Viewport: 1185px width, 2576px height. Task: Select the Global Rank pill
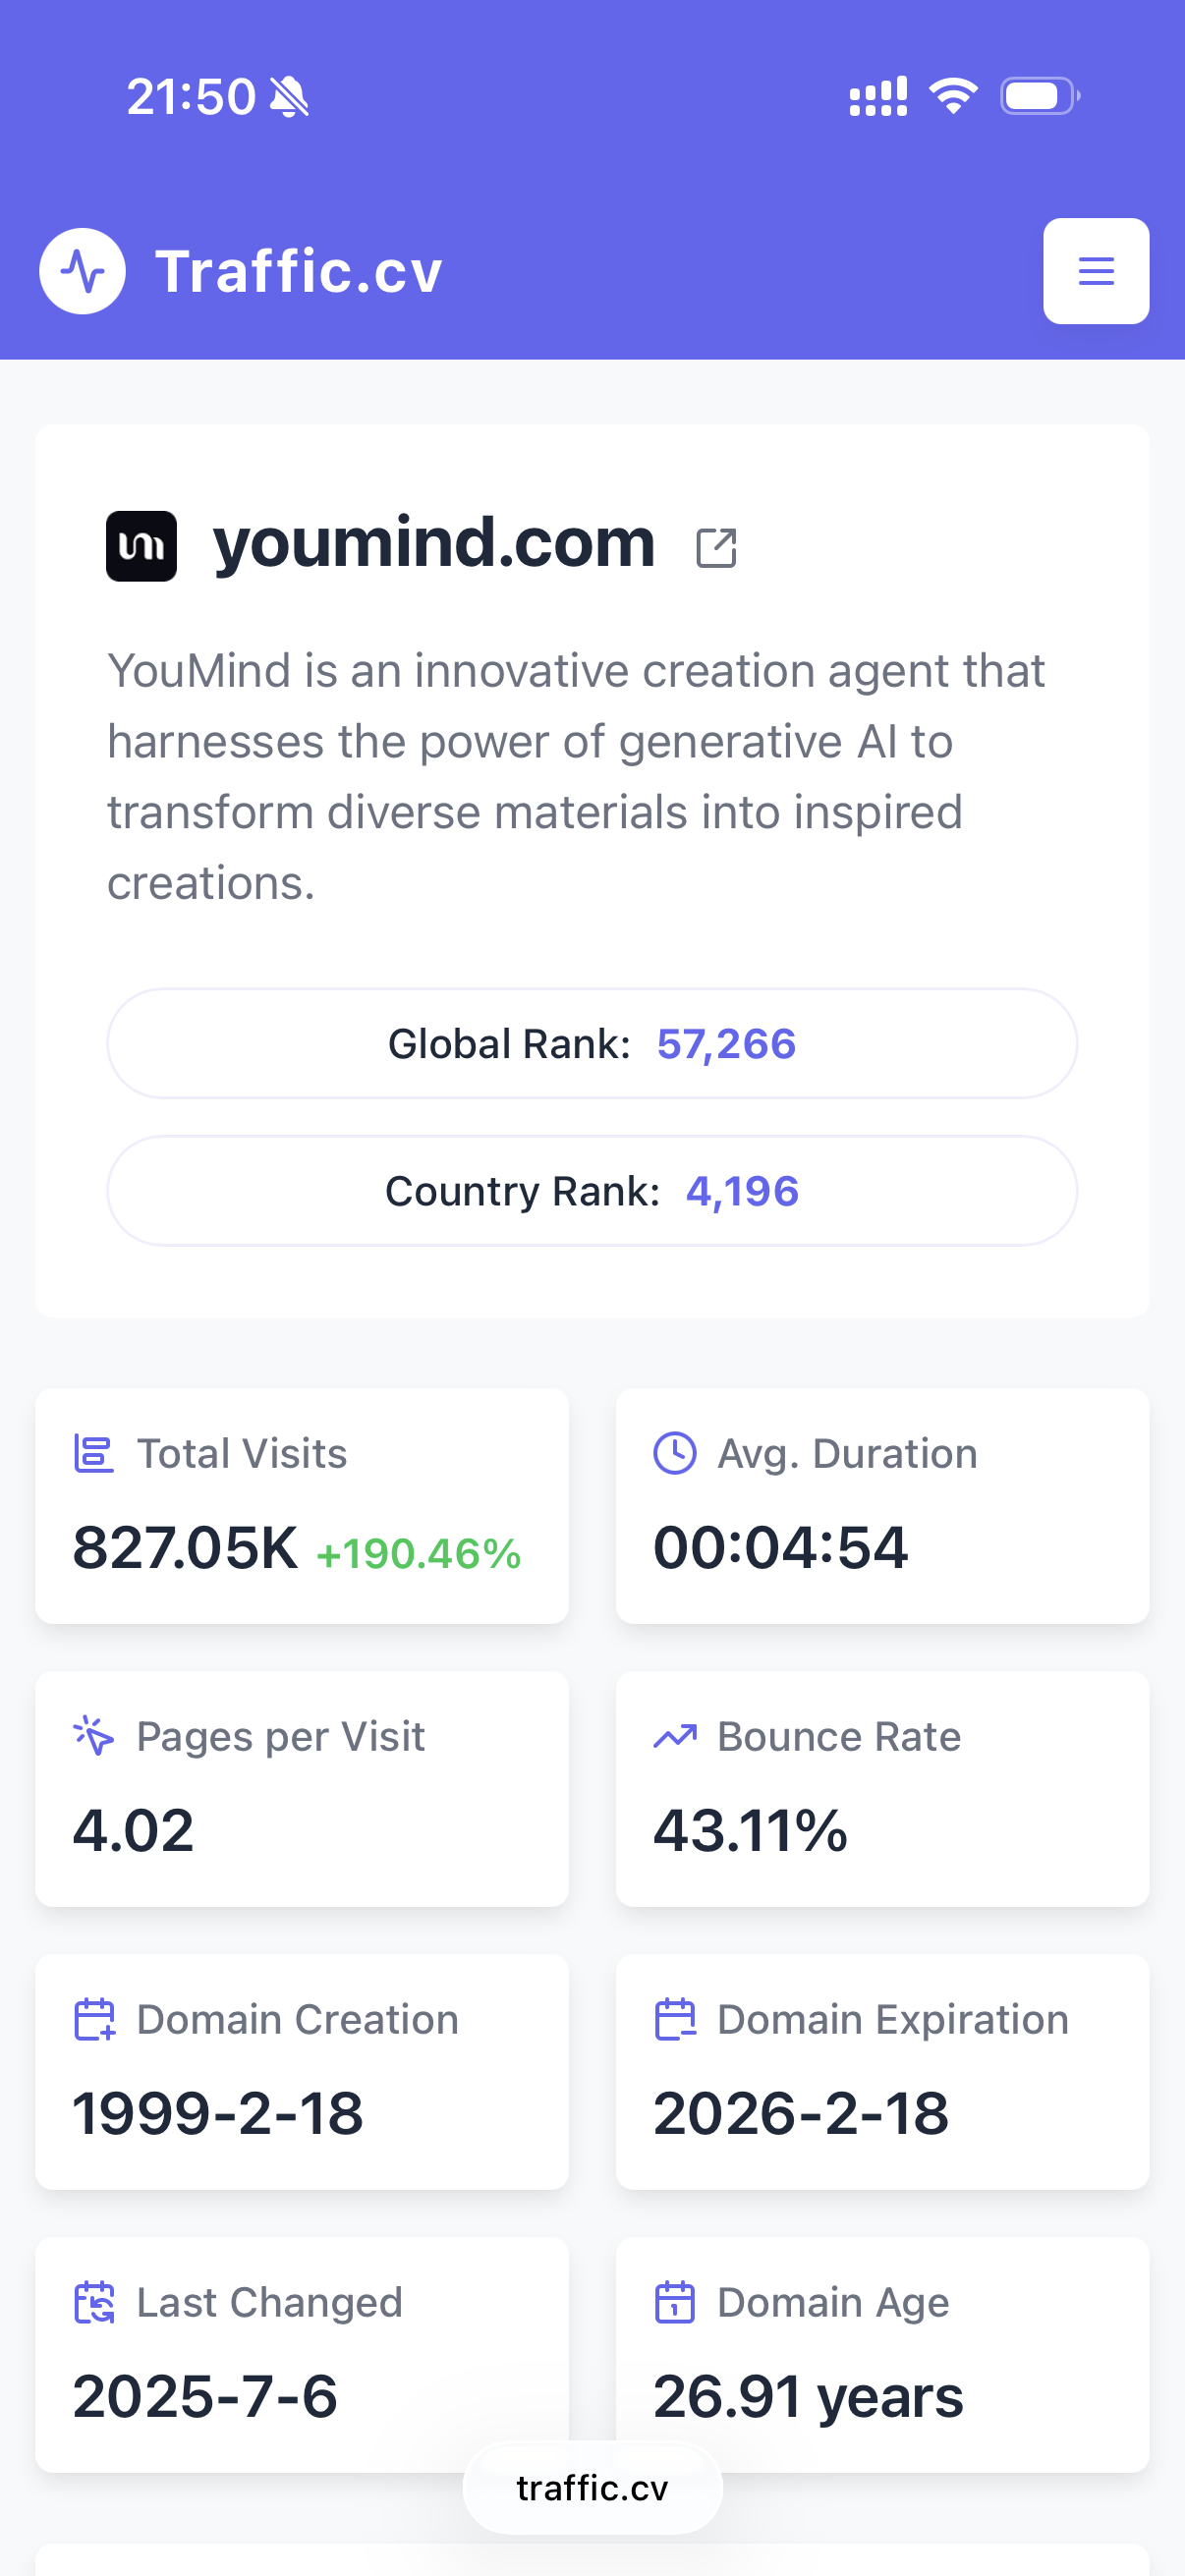click(592, 1044)
